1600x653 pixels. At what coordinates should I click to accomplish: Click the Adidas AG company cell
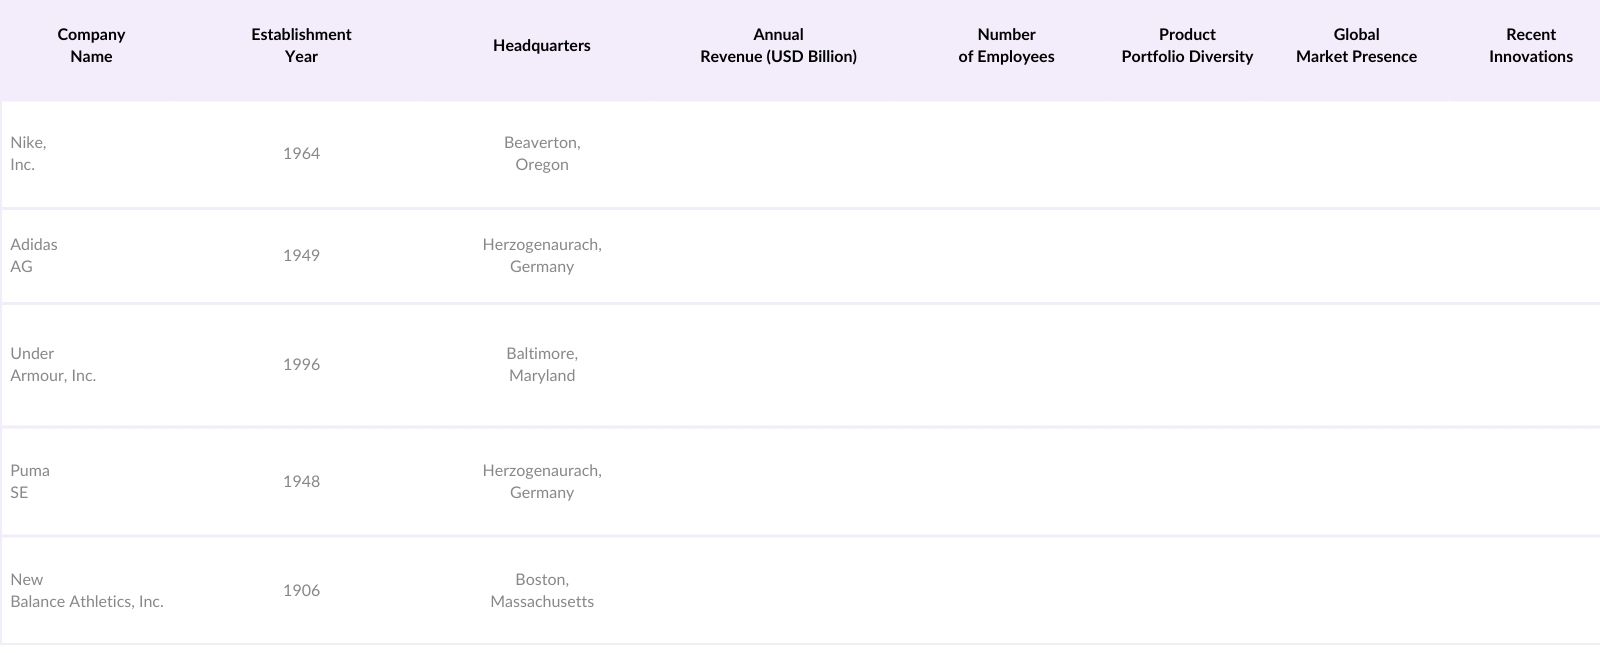coord(34,256)
